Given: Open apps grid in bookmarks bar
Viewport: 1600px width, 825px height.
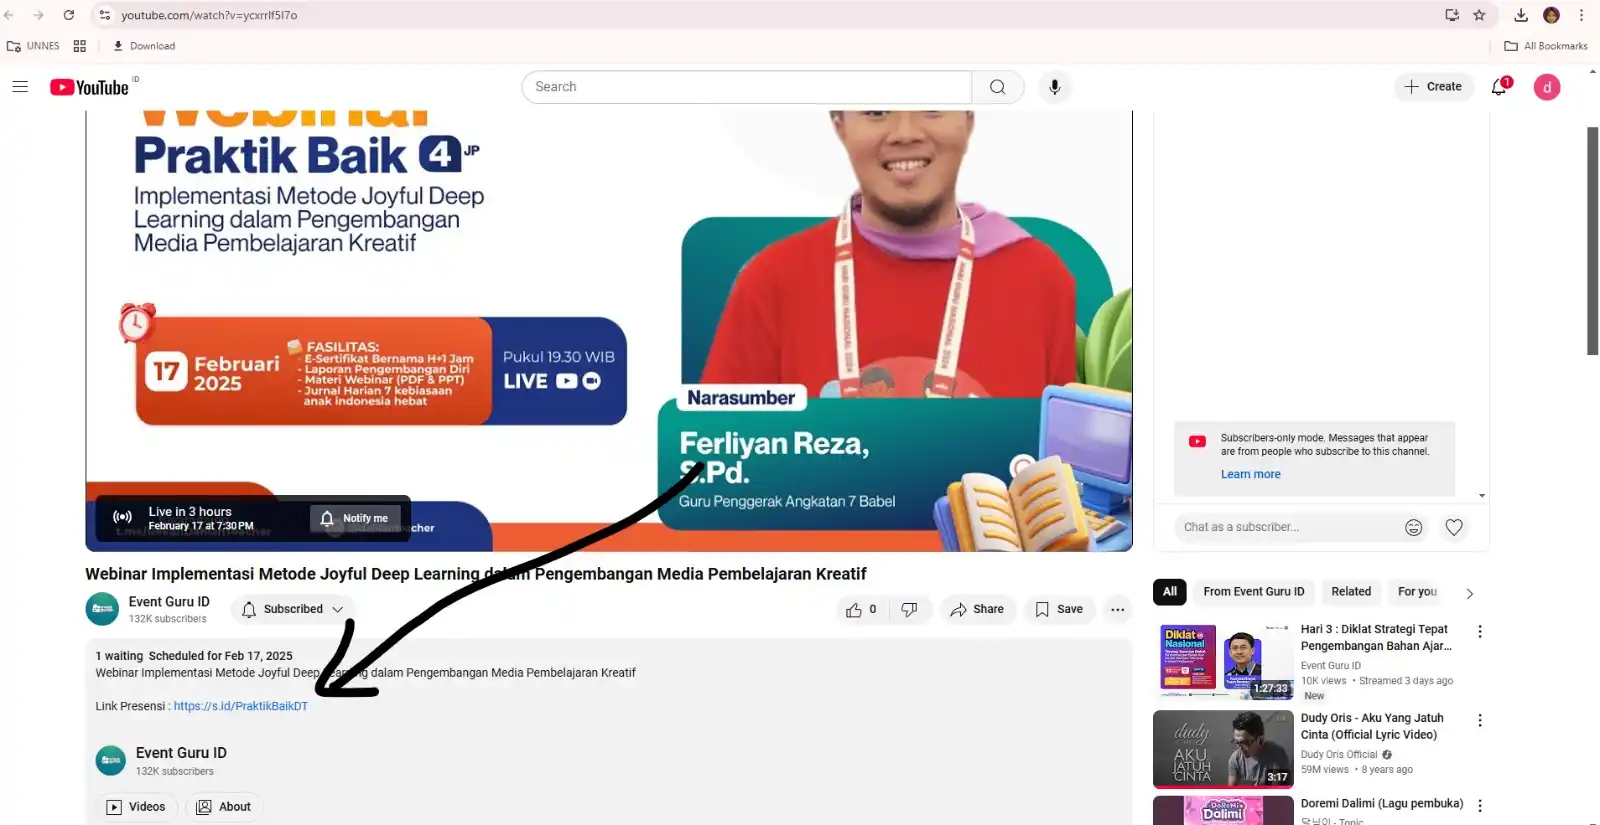Looking at the screenshot, I should [x=80, y=46].
